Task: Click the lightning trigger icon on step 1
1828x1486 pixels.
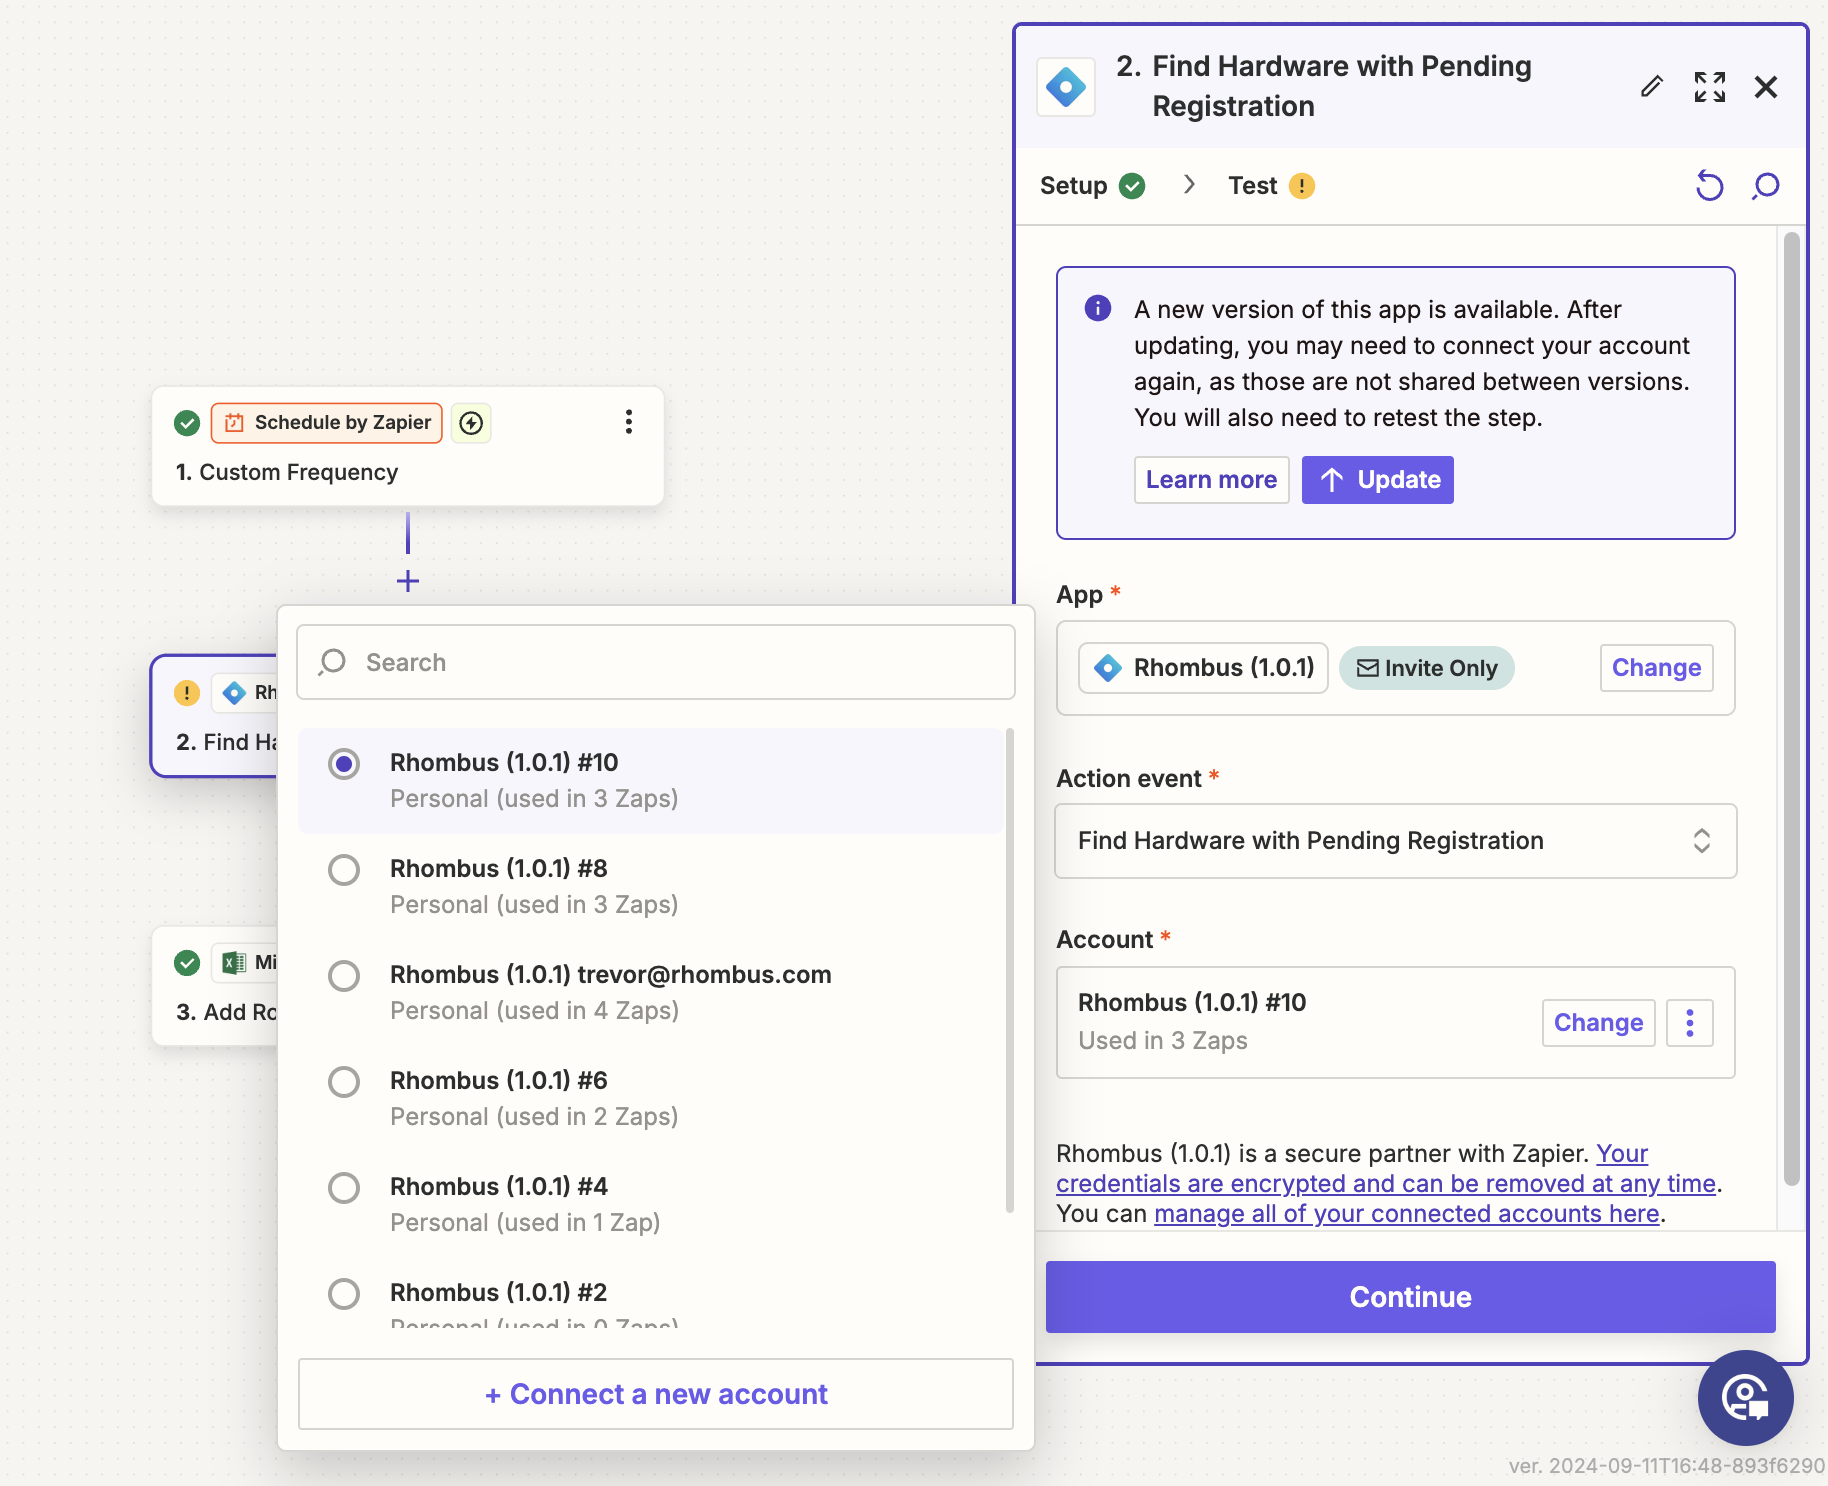Action: pyautogui.click(x=471, y=423)
